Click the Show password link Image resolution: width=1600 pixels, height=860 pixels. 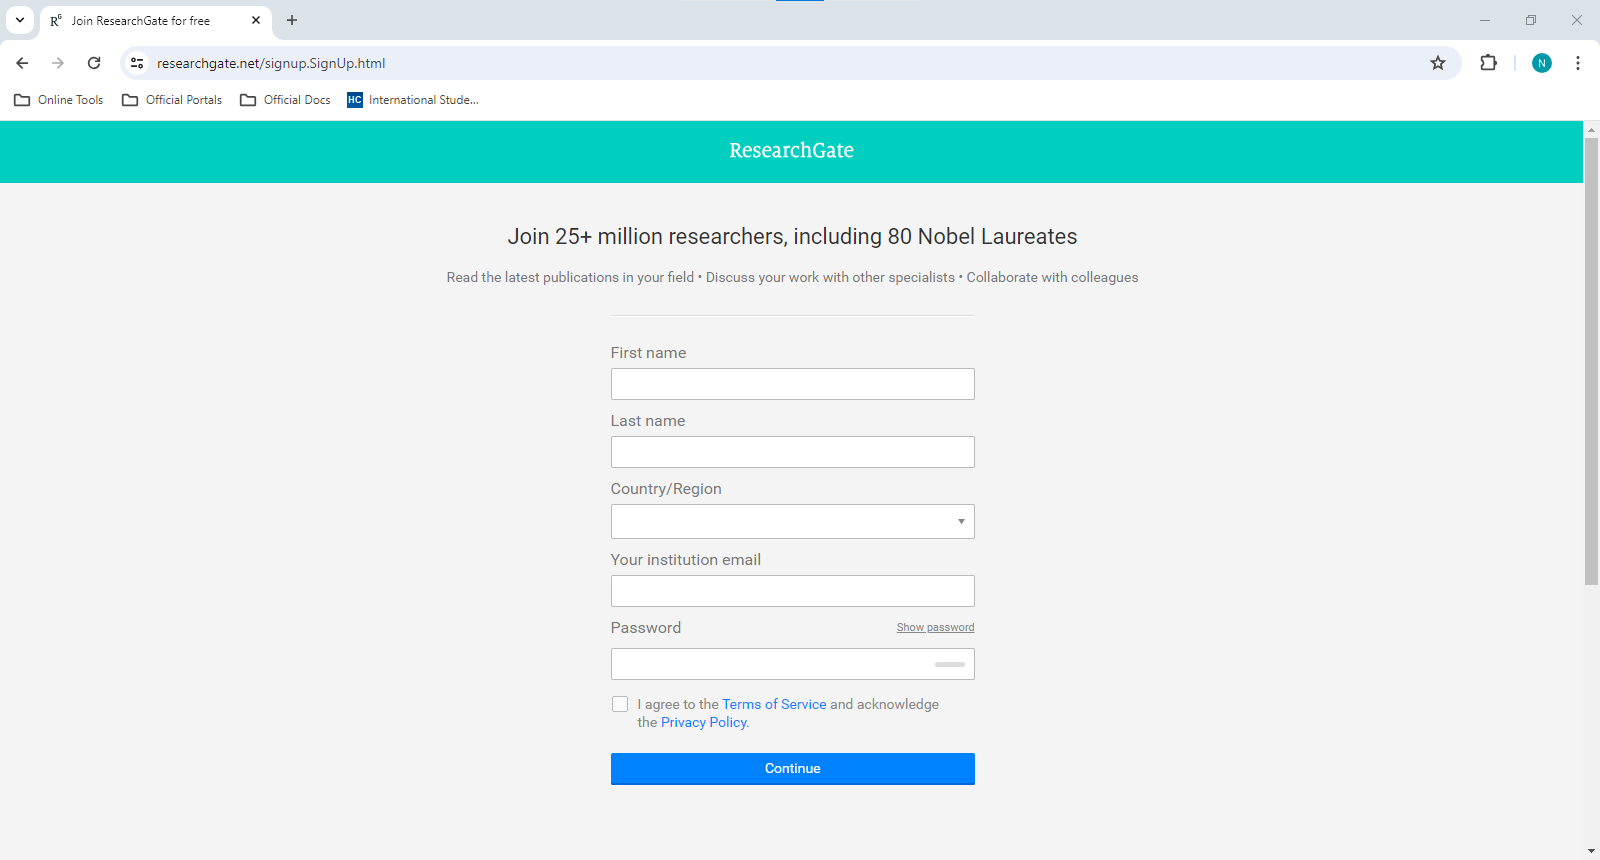pos(935,628)
